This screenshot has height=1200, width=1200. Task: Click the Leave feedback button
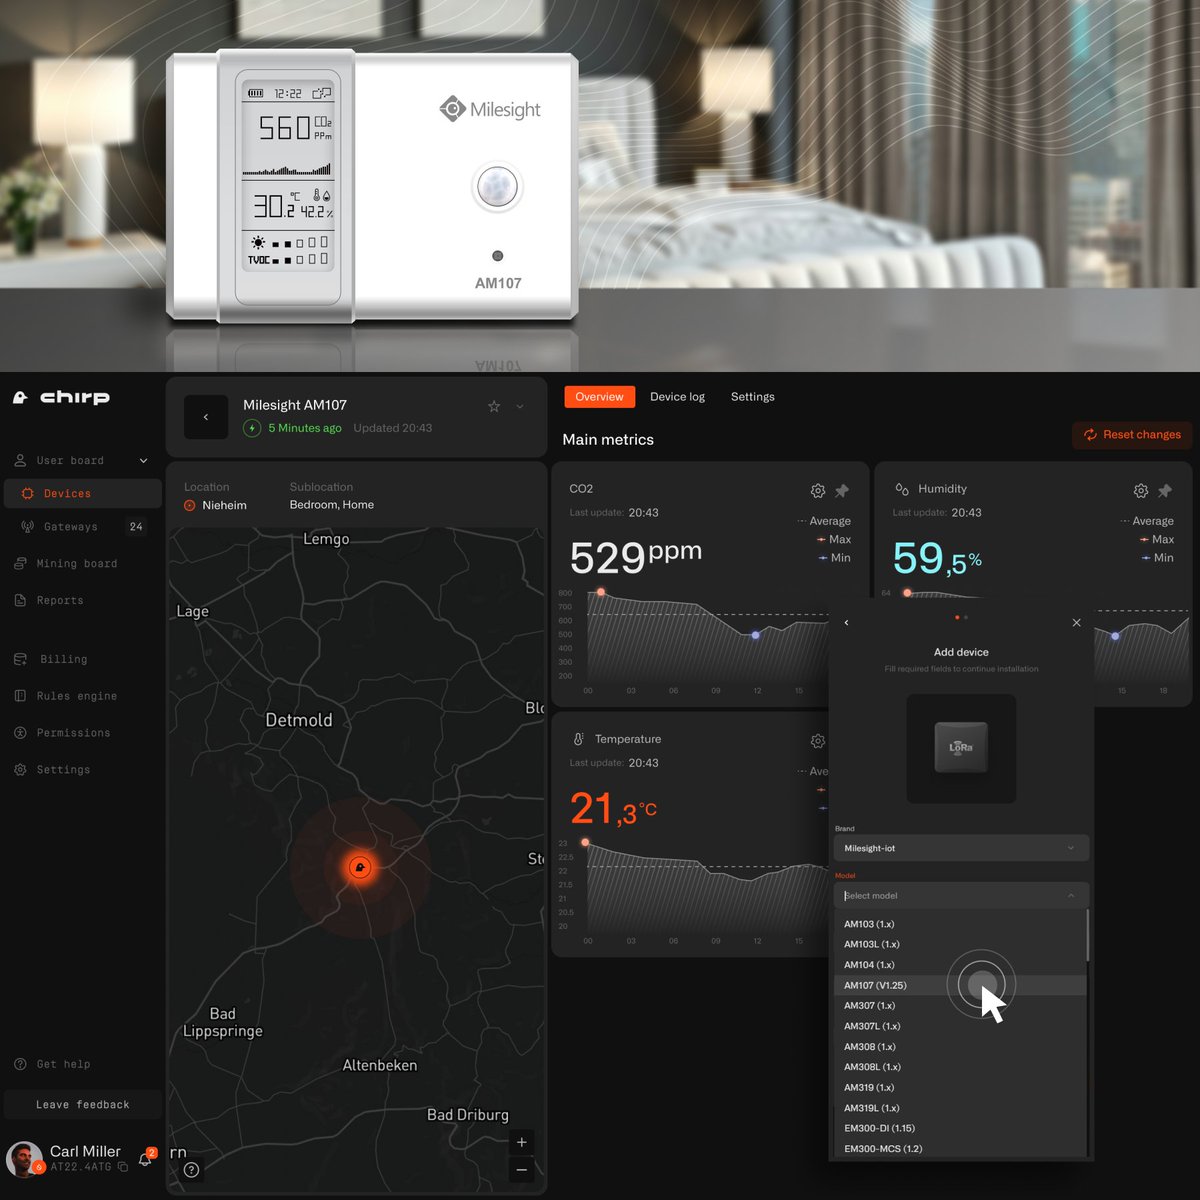point(83,1105)
